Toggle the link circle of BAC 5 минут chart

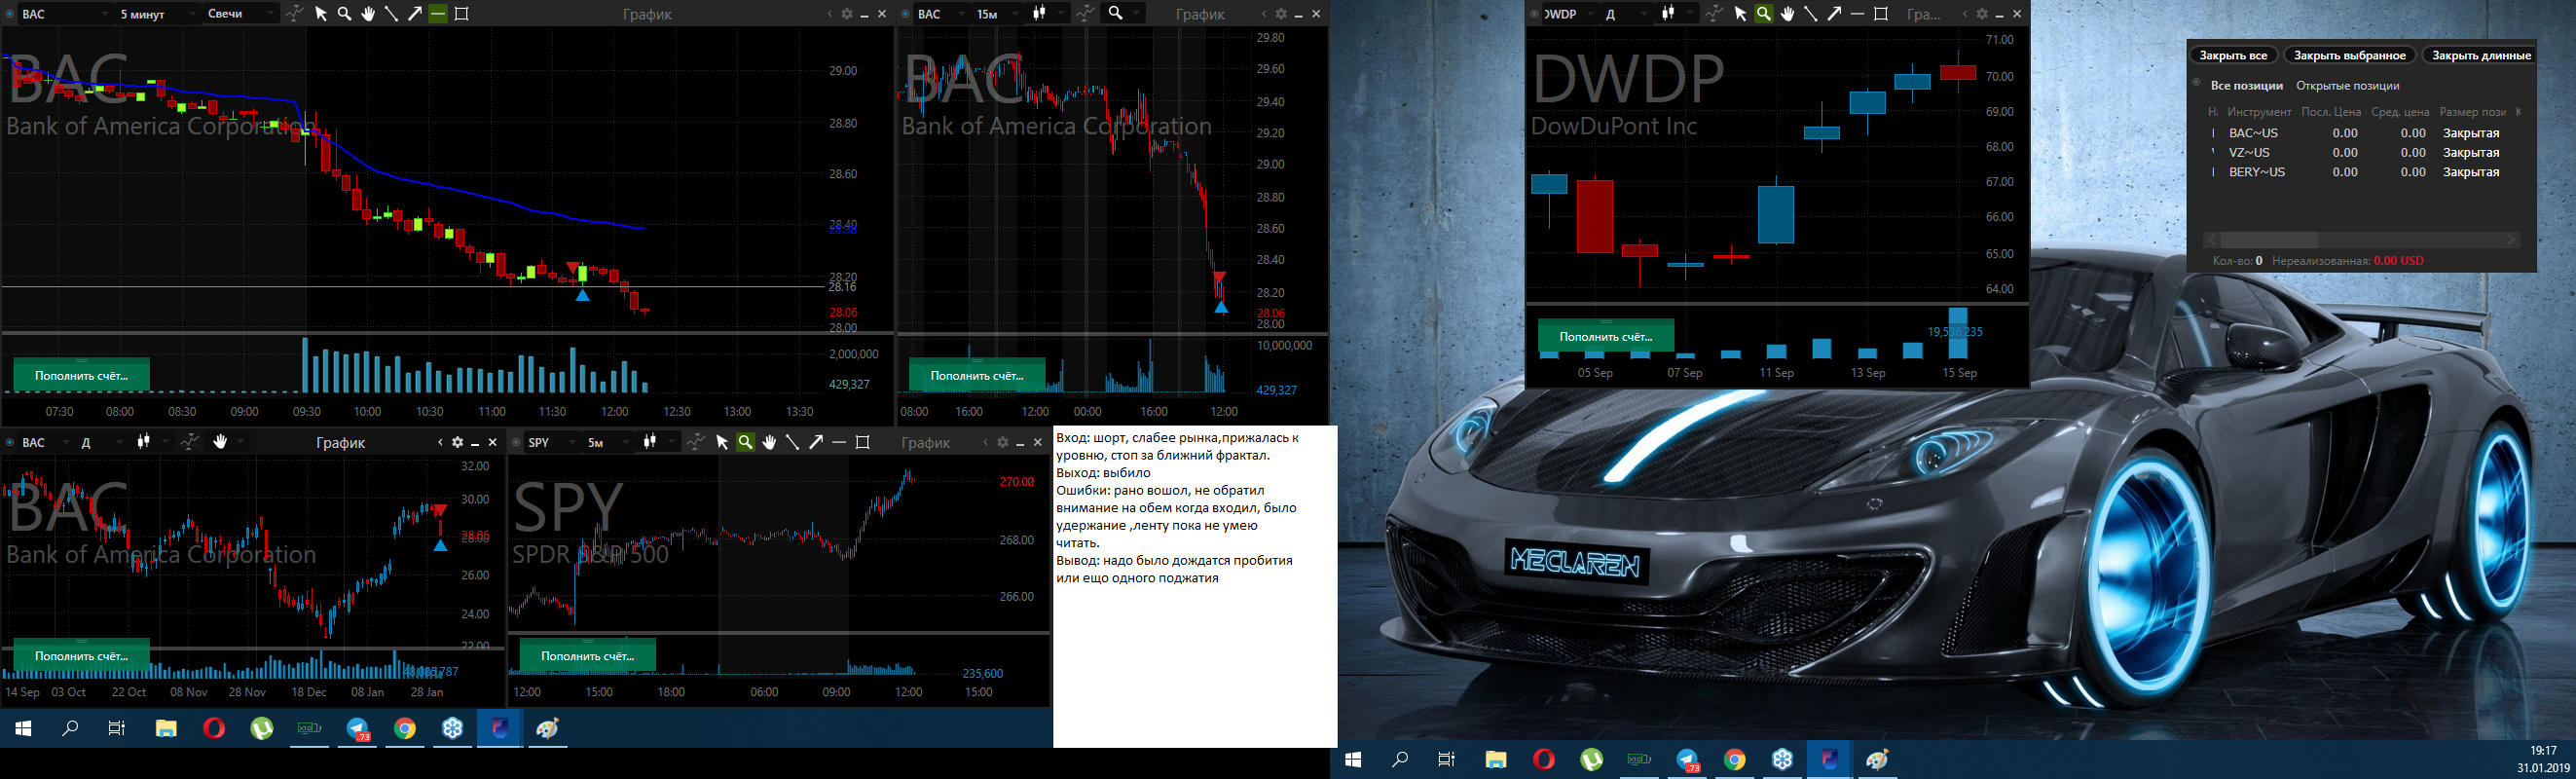pyautogui.click(x=10, y=14)
